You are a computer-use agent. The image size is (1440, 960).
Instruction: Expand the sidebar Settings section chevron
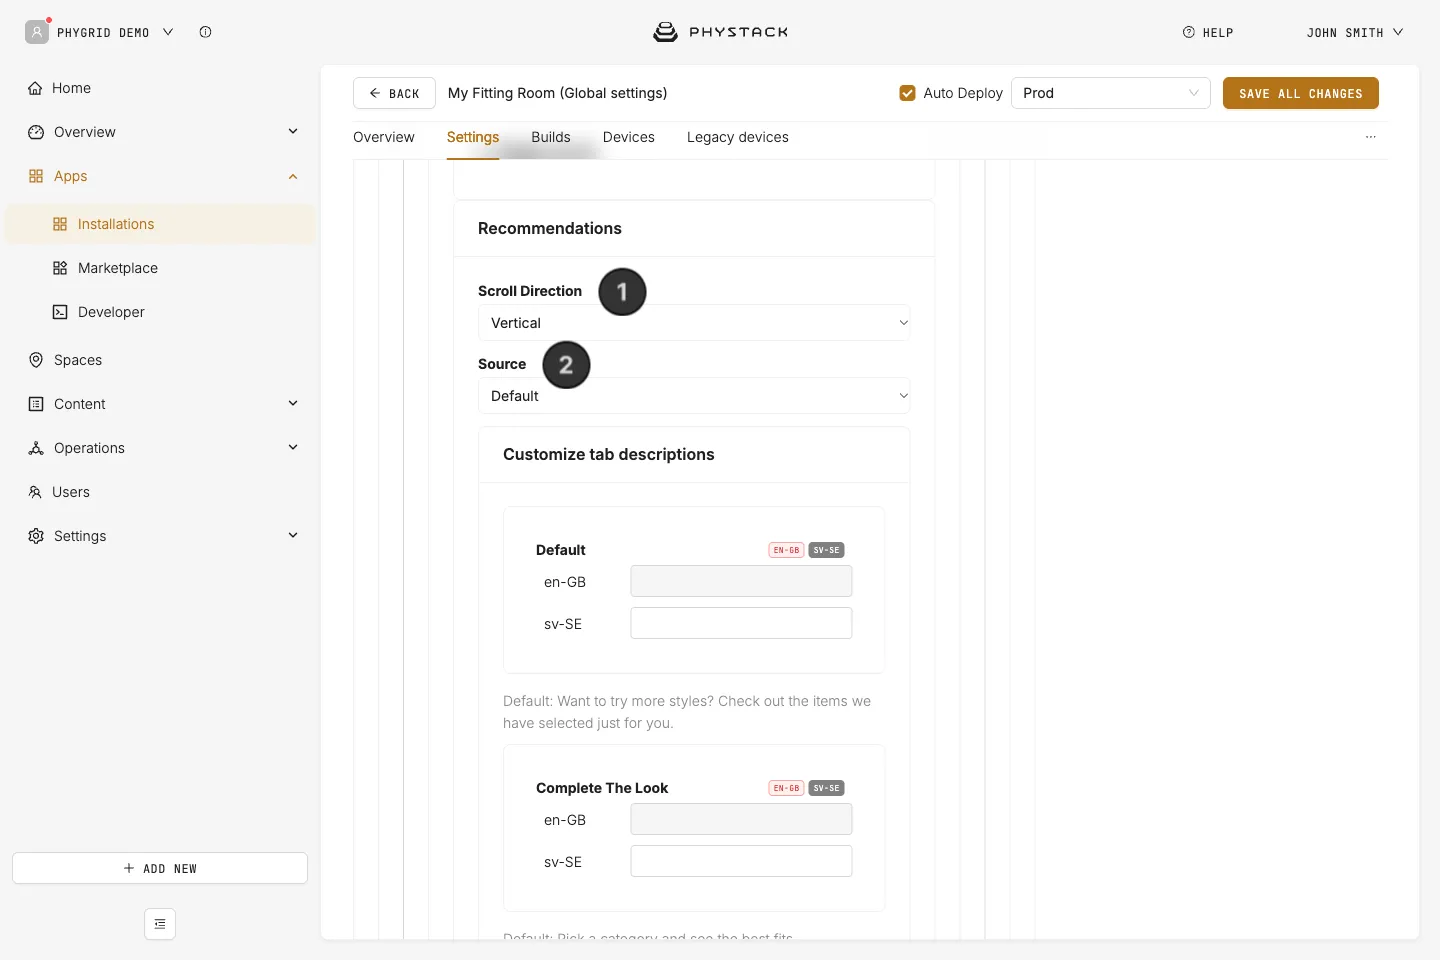pos(293,536)
